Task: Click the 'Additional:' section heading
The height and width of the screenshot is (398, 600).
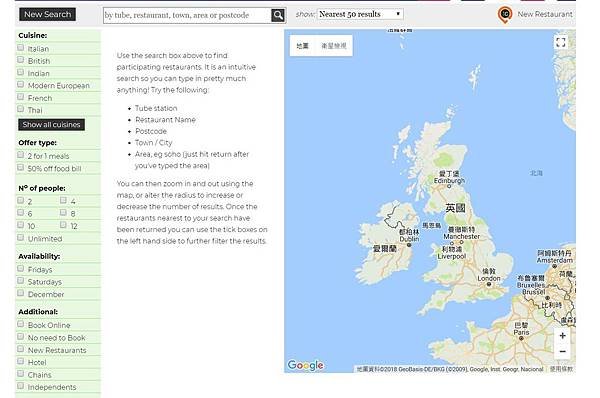Action: 38,312
